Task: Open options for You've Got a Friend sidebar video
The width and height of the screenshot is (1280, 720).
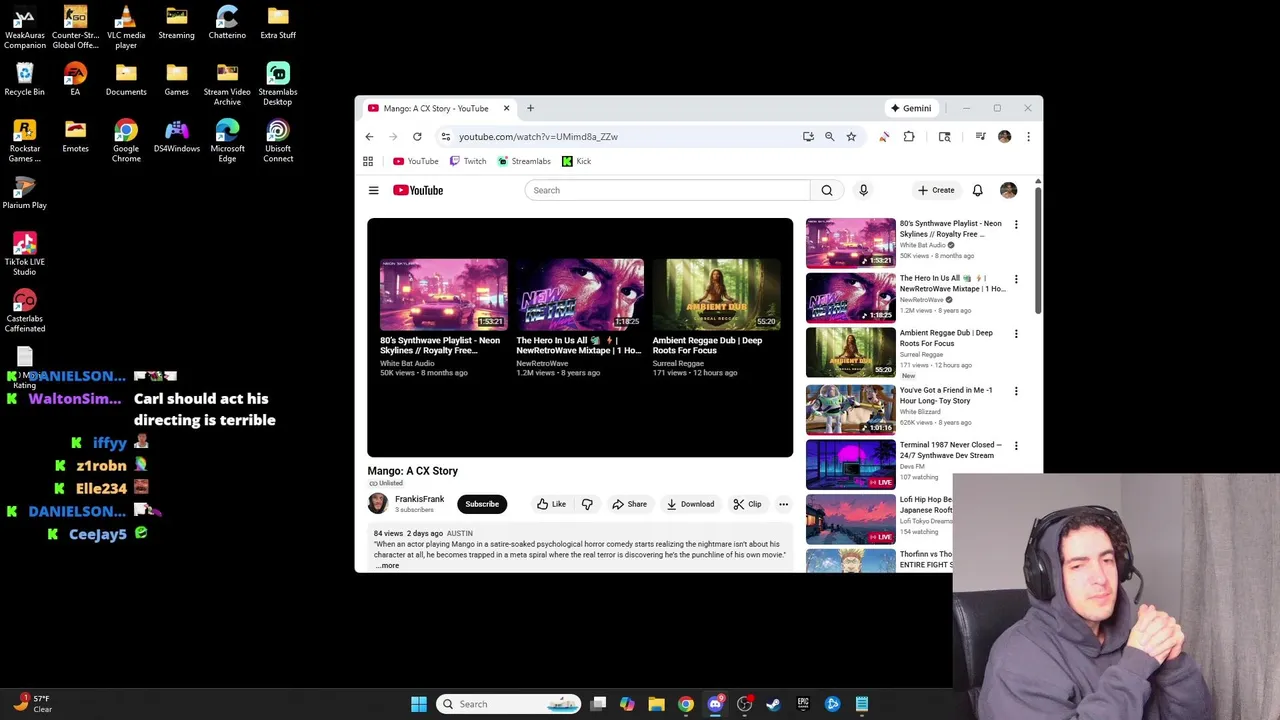Action: pyautogui.click(x=1016, y=391)
